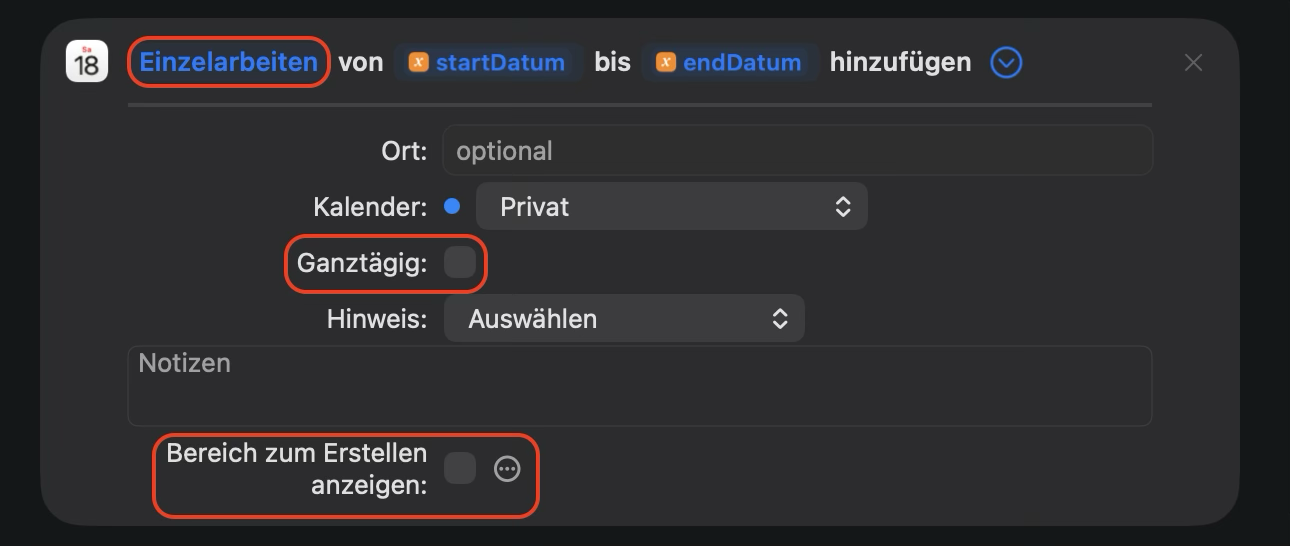Click the word hinzufügen in the action title
This screenshot has width=1290, height=546.
coord(900,62)
